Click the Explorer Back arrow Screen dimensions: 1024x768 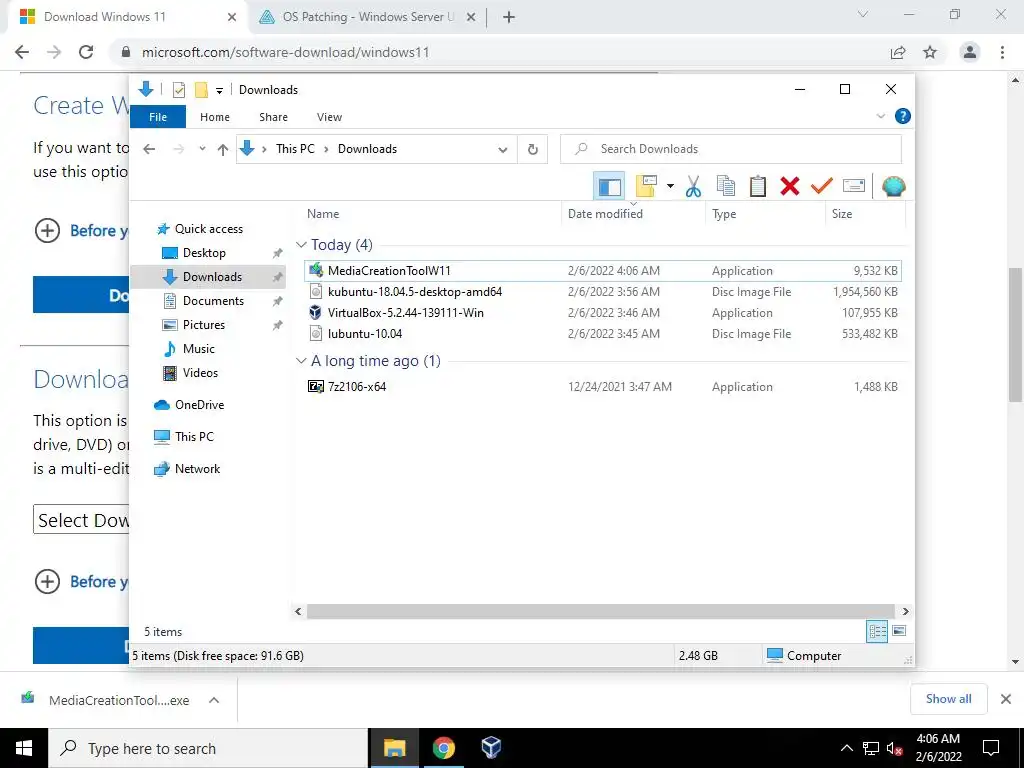149,149
